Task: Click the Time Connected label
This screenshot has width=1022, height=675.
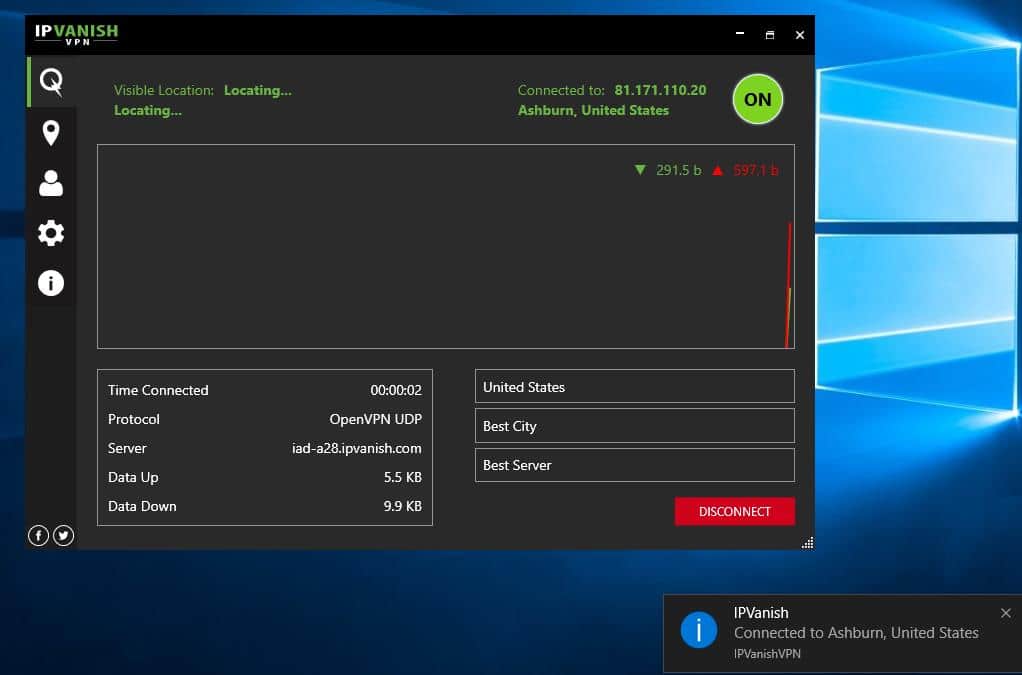Action: [x=158, y=390]
